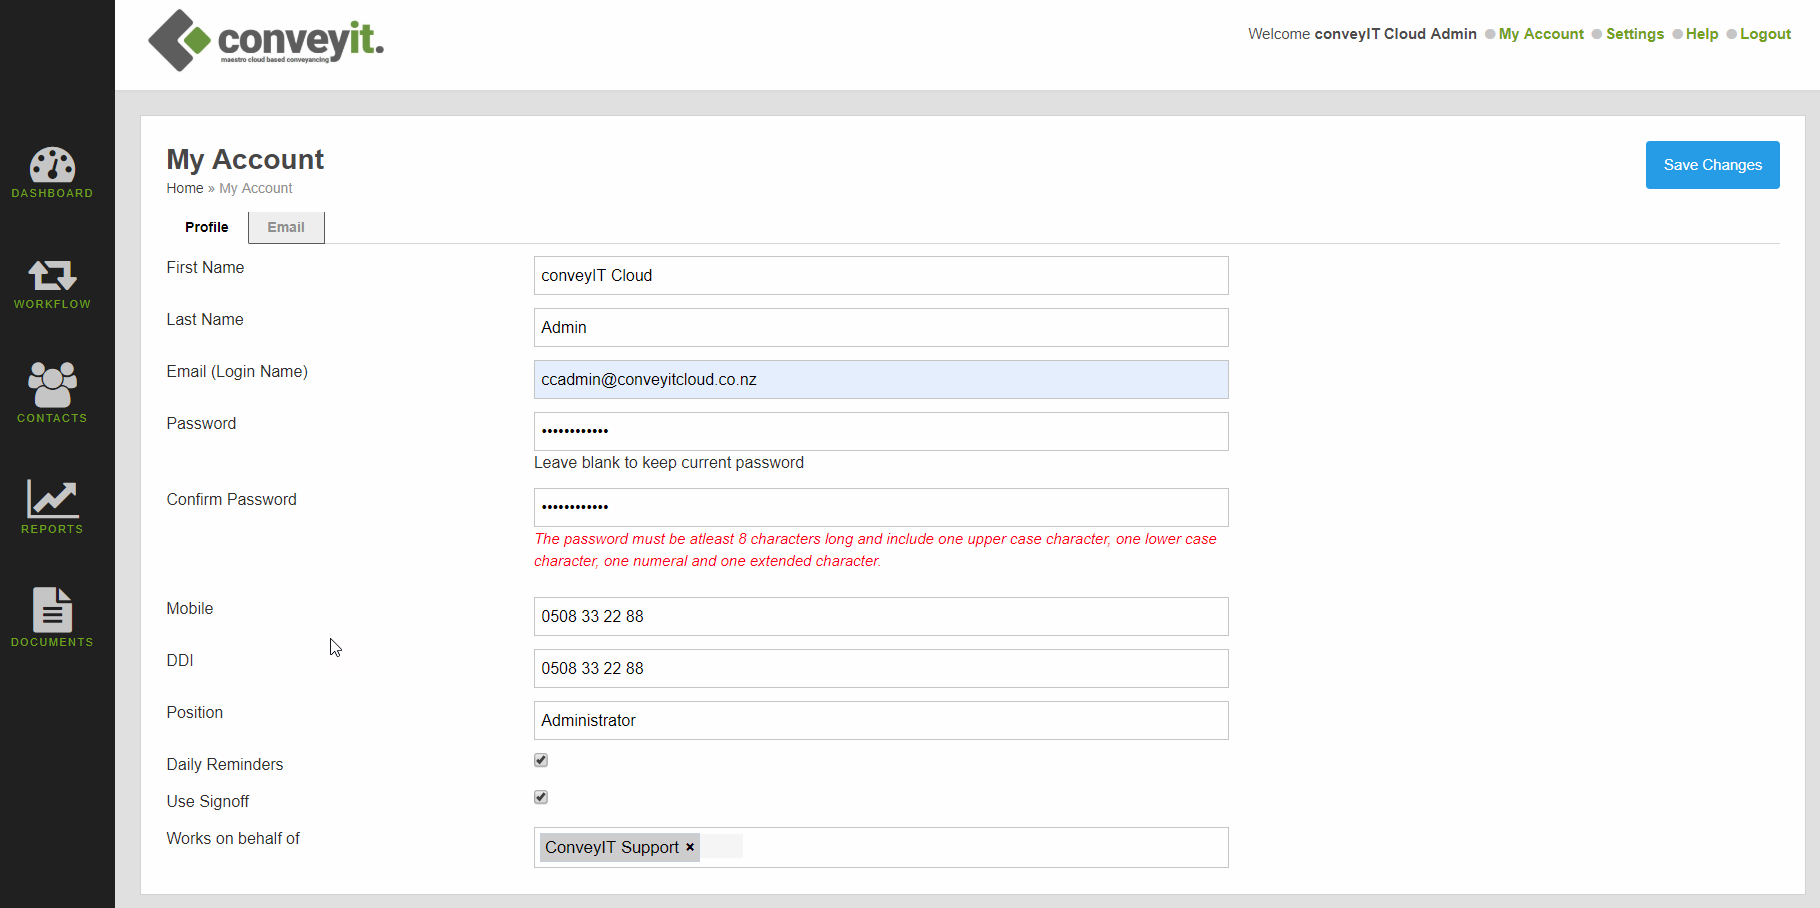Open the Documents page icon
This screenshot has width=1820, height=908.
click(52, 610)
